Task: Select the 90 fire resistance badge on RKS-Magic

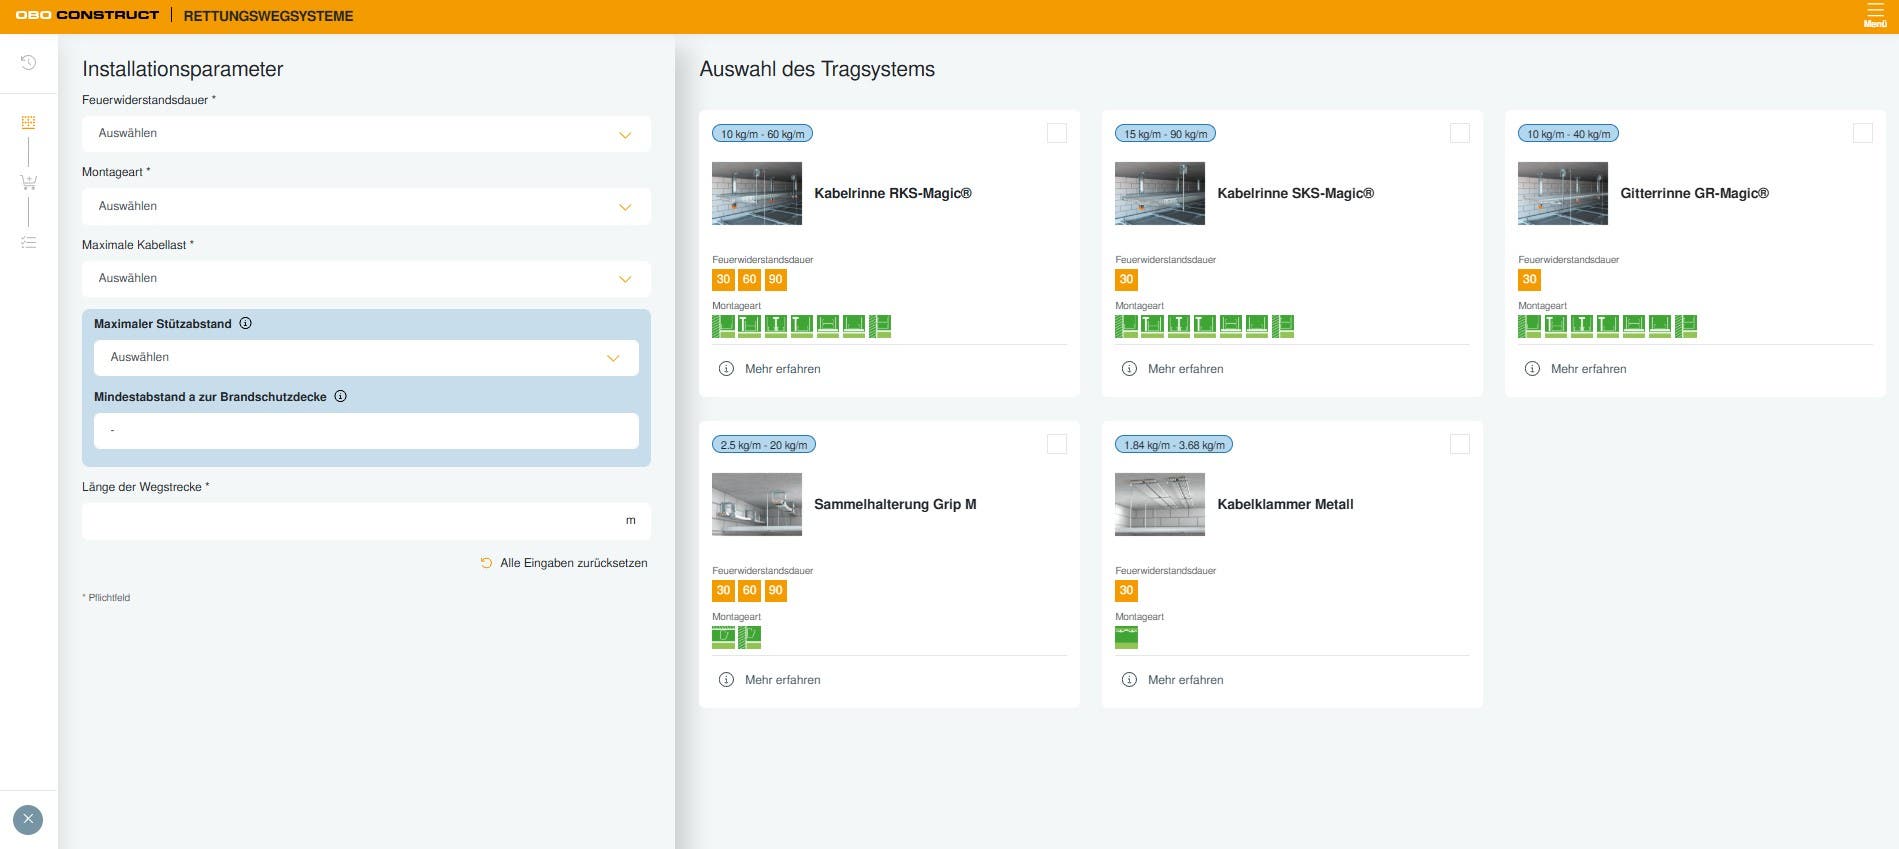Action: [776, 280]
